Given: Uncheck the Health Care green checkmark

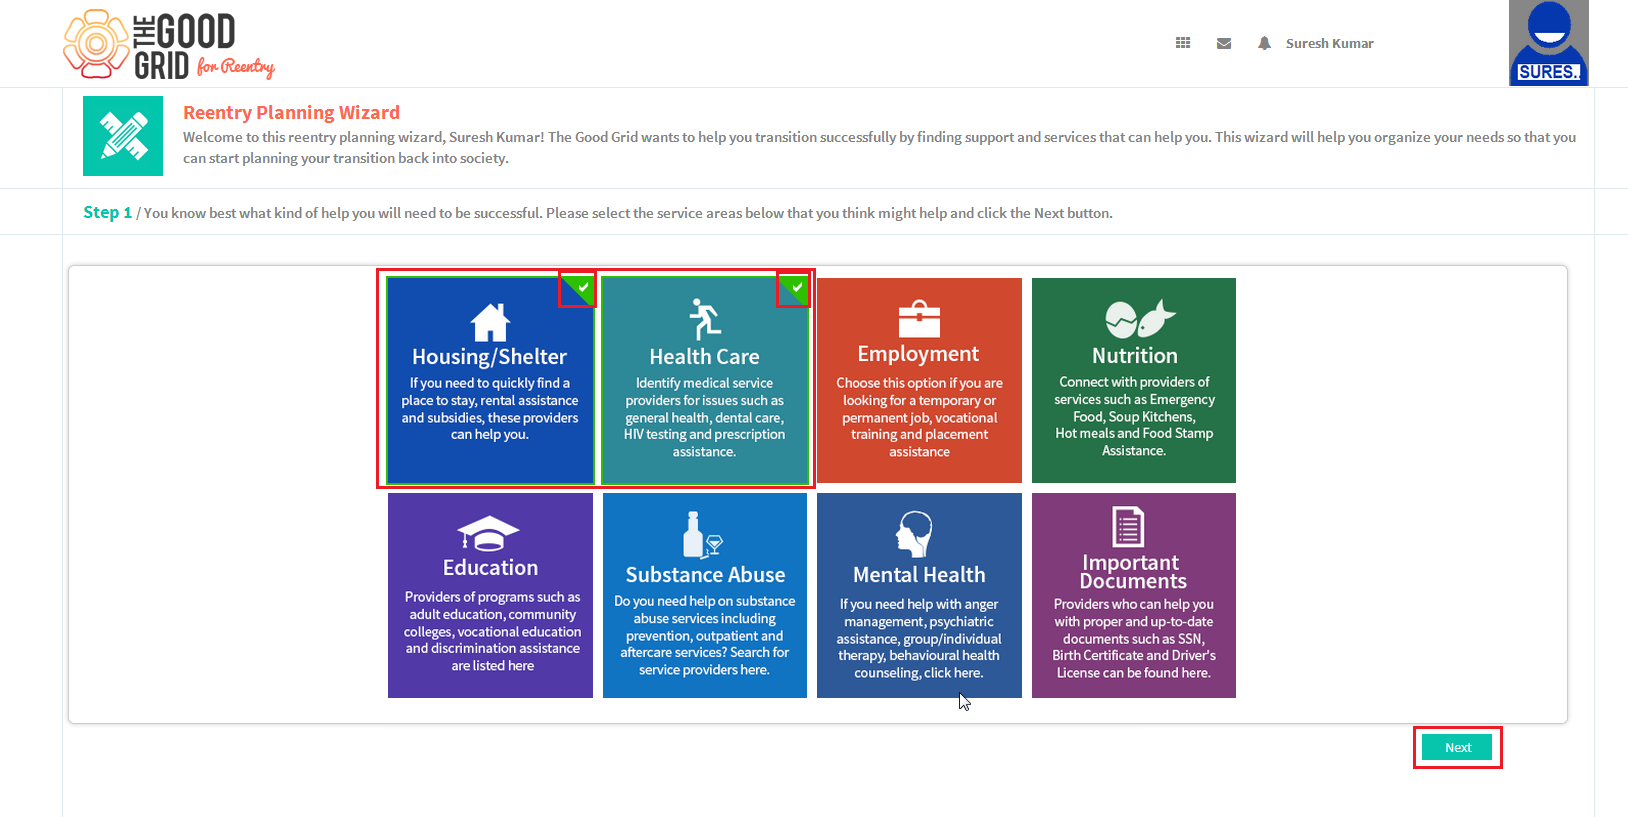Looking at the screenshot, I should coord(796,288).
